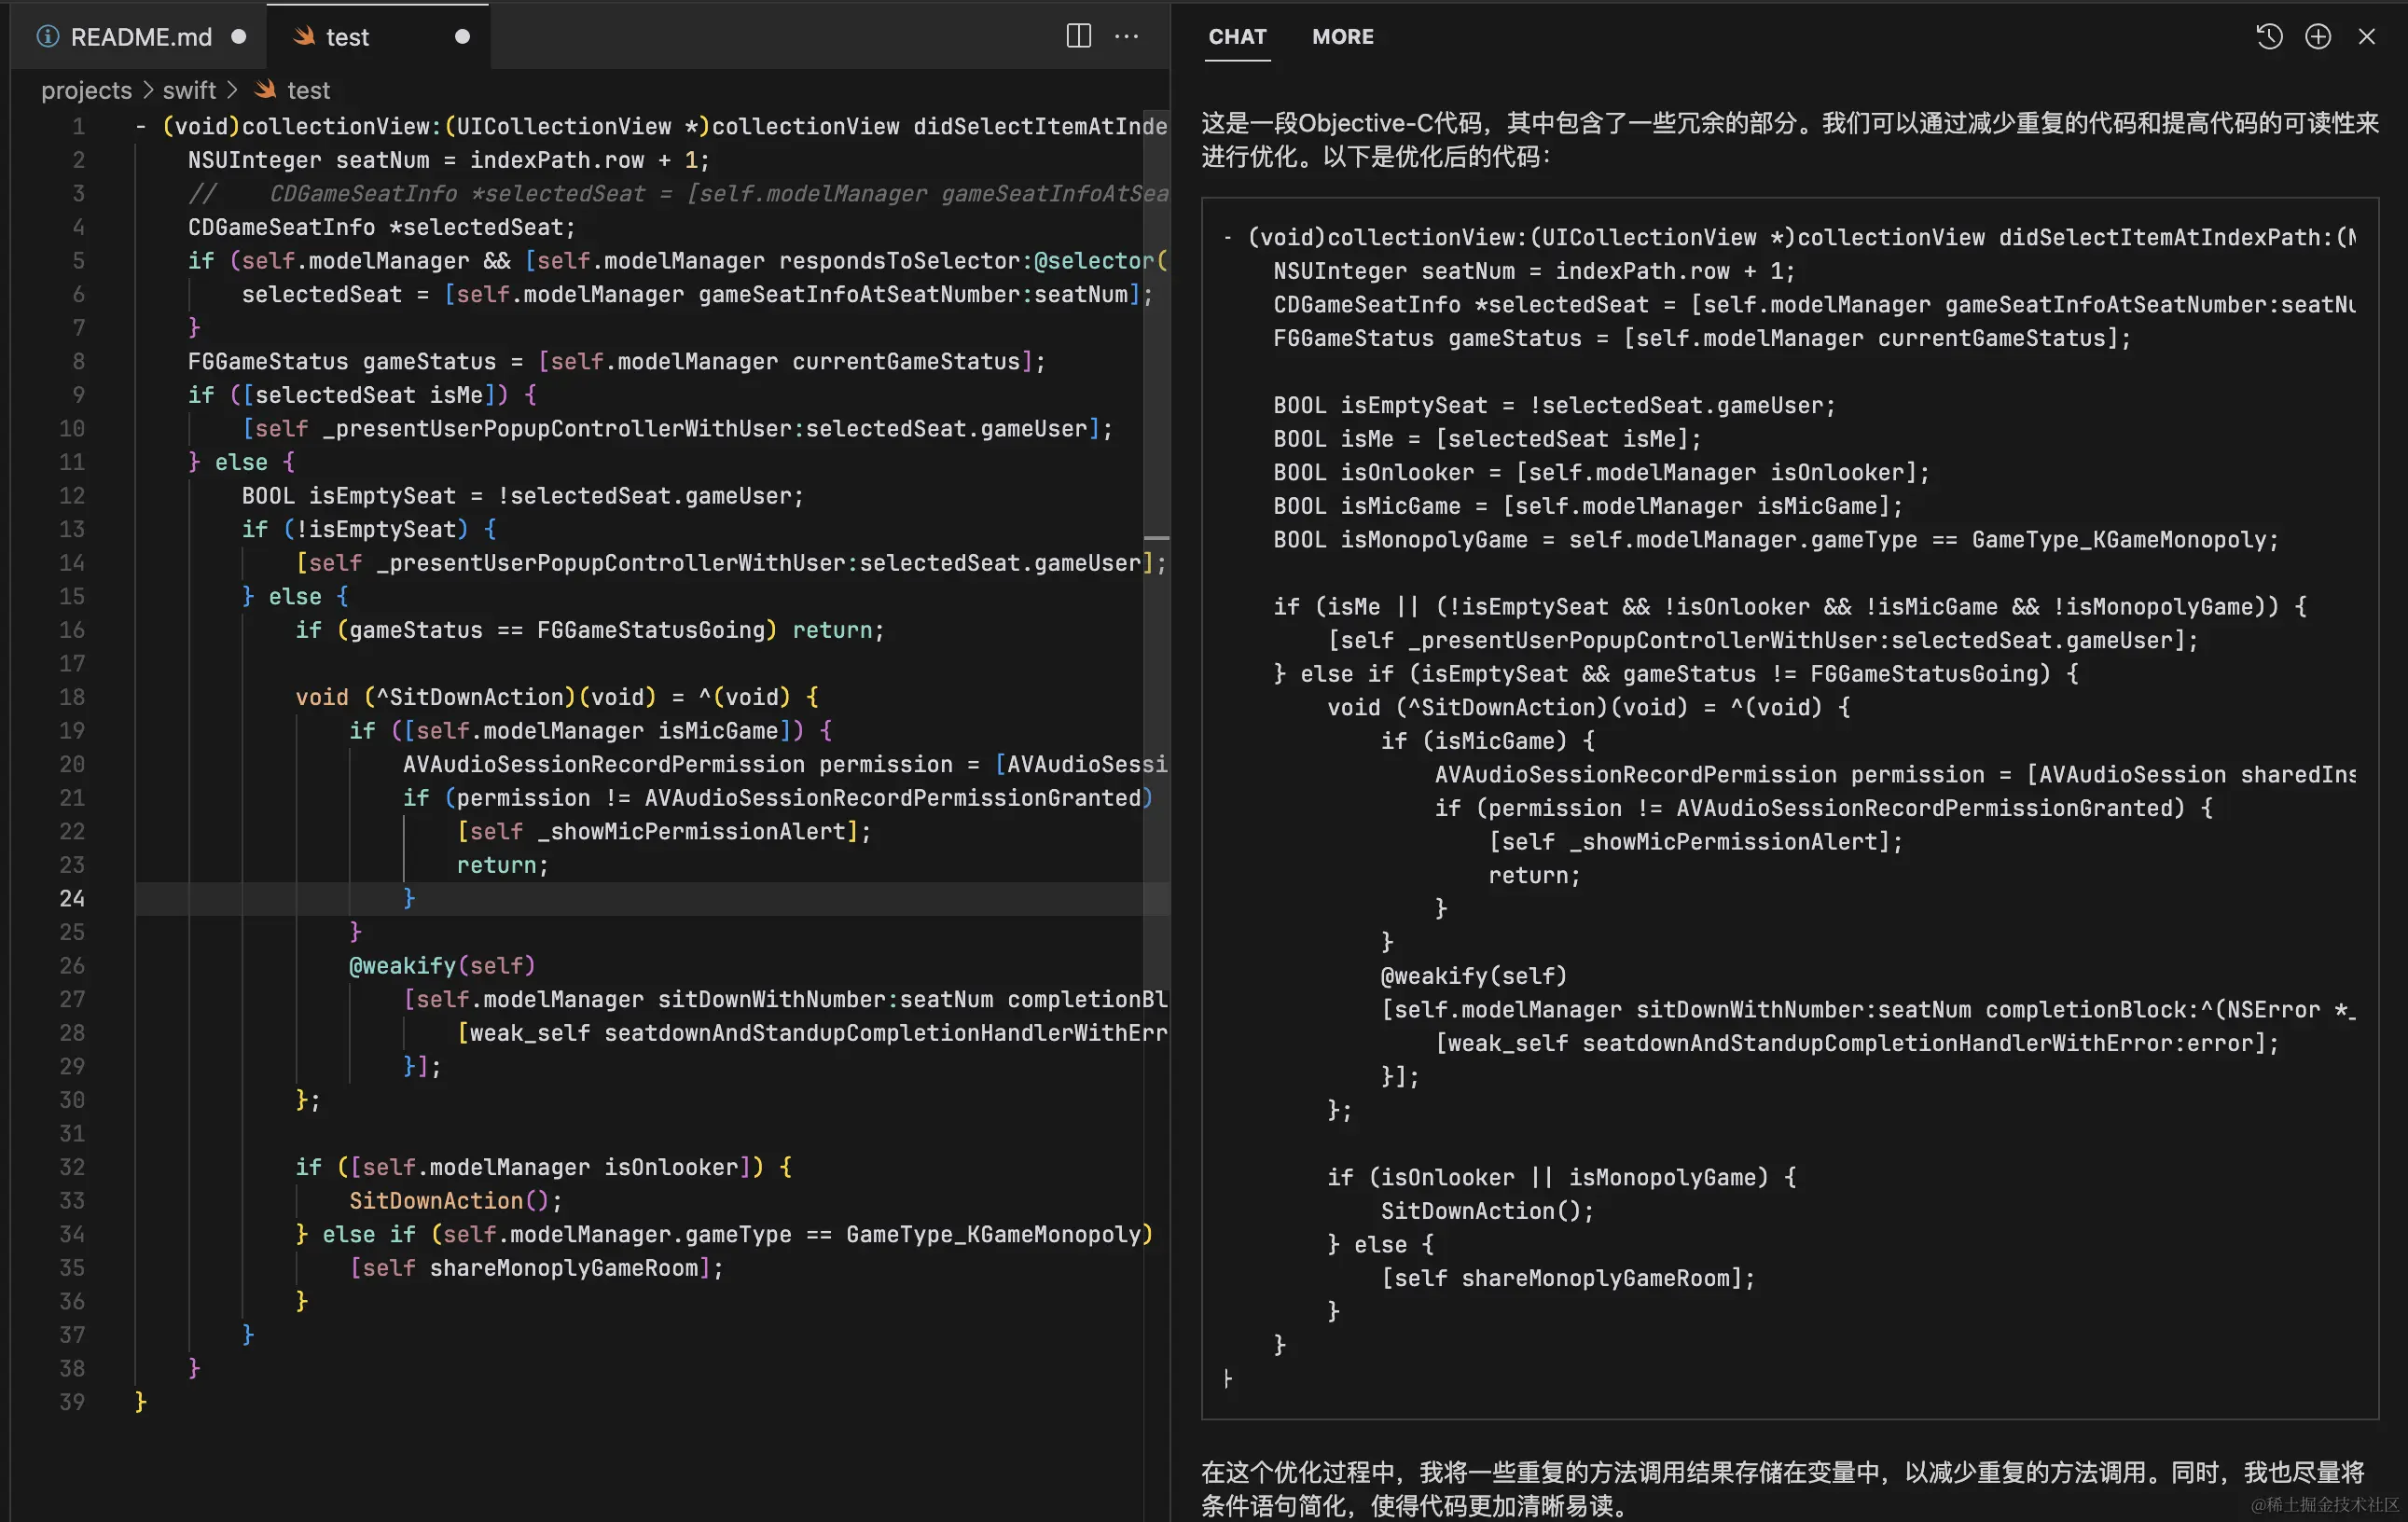
Task: Click unsaved dot on README.md tab
Action: click(x=239, y=37)
